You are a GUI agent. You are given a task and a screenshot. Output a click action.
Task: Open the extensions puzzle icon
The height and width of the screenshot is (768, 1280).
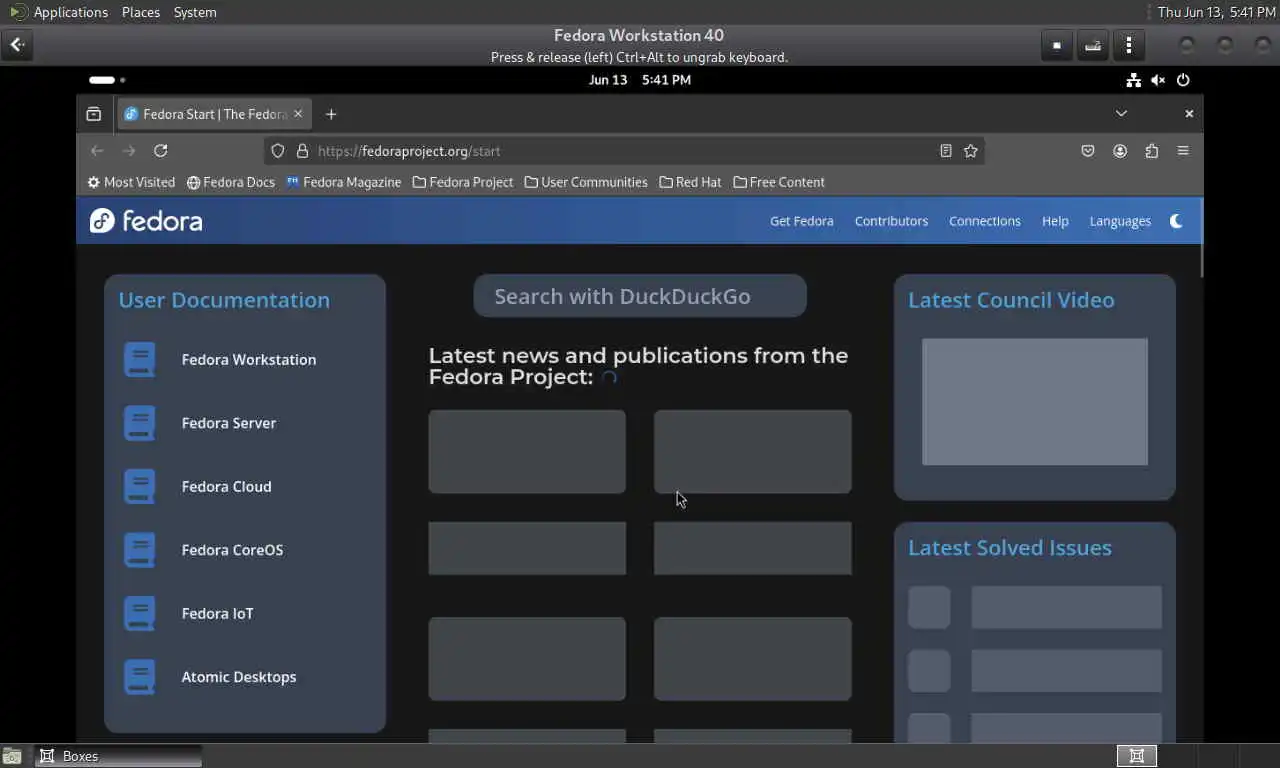pyautogui.click(x=1152, y=151)
